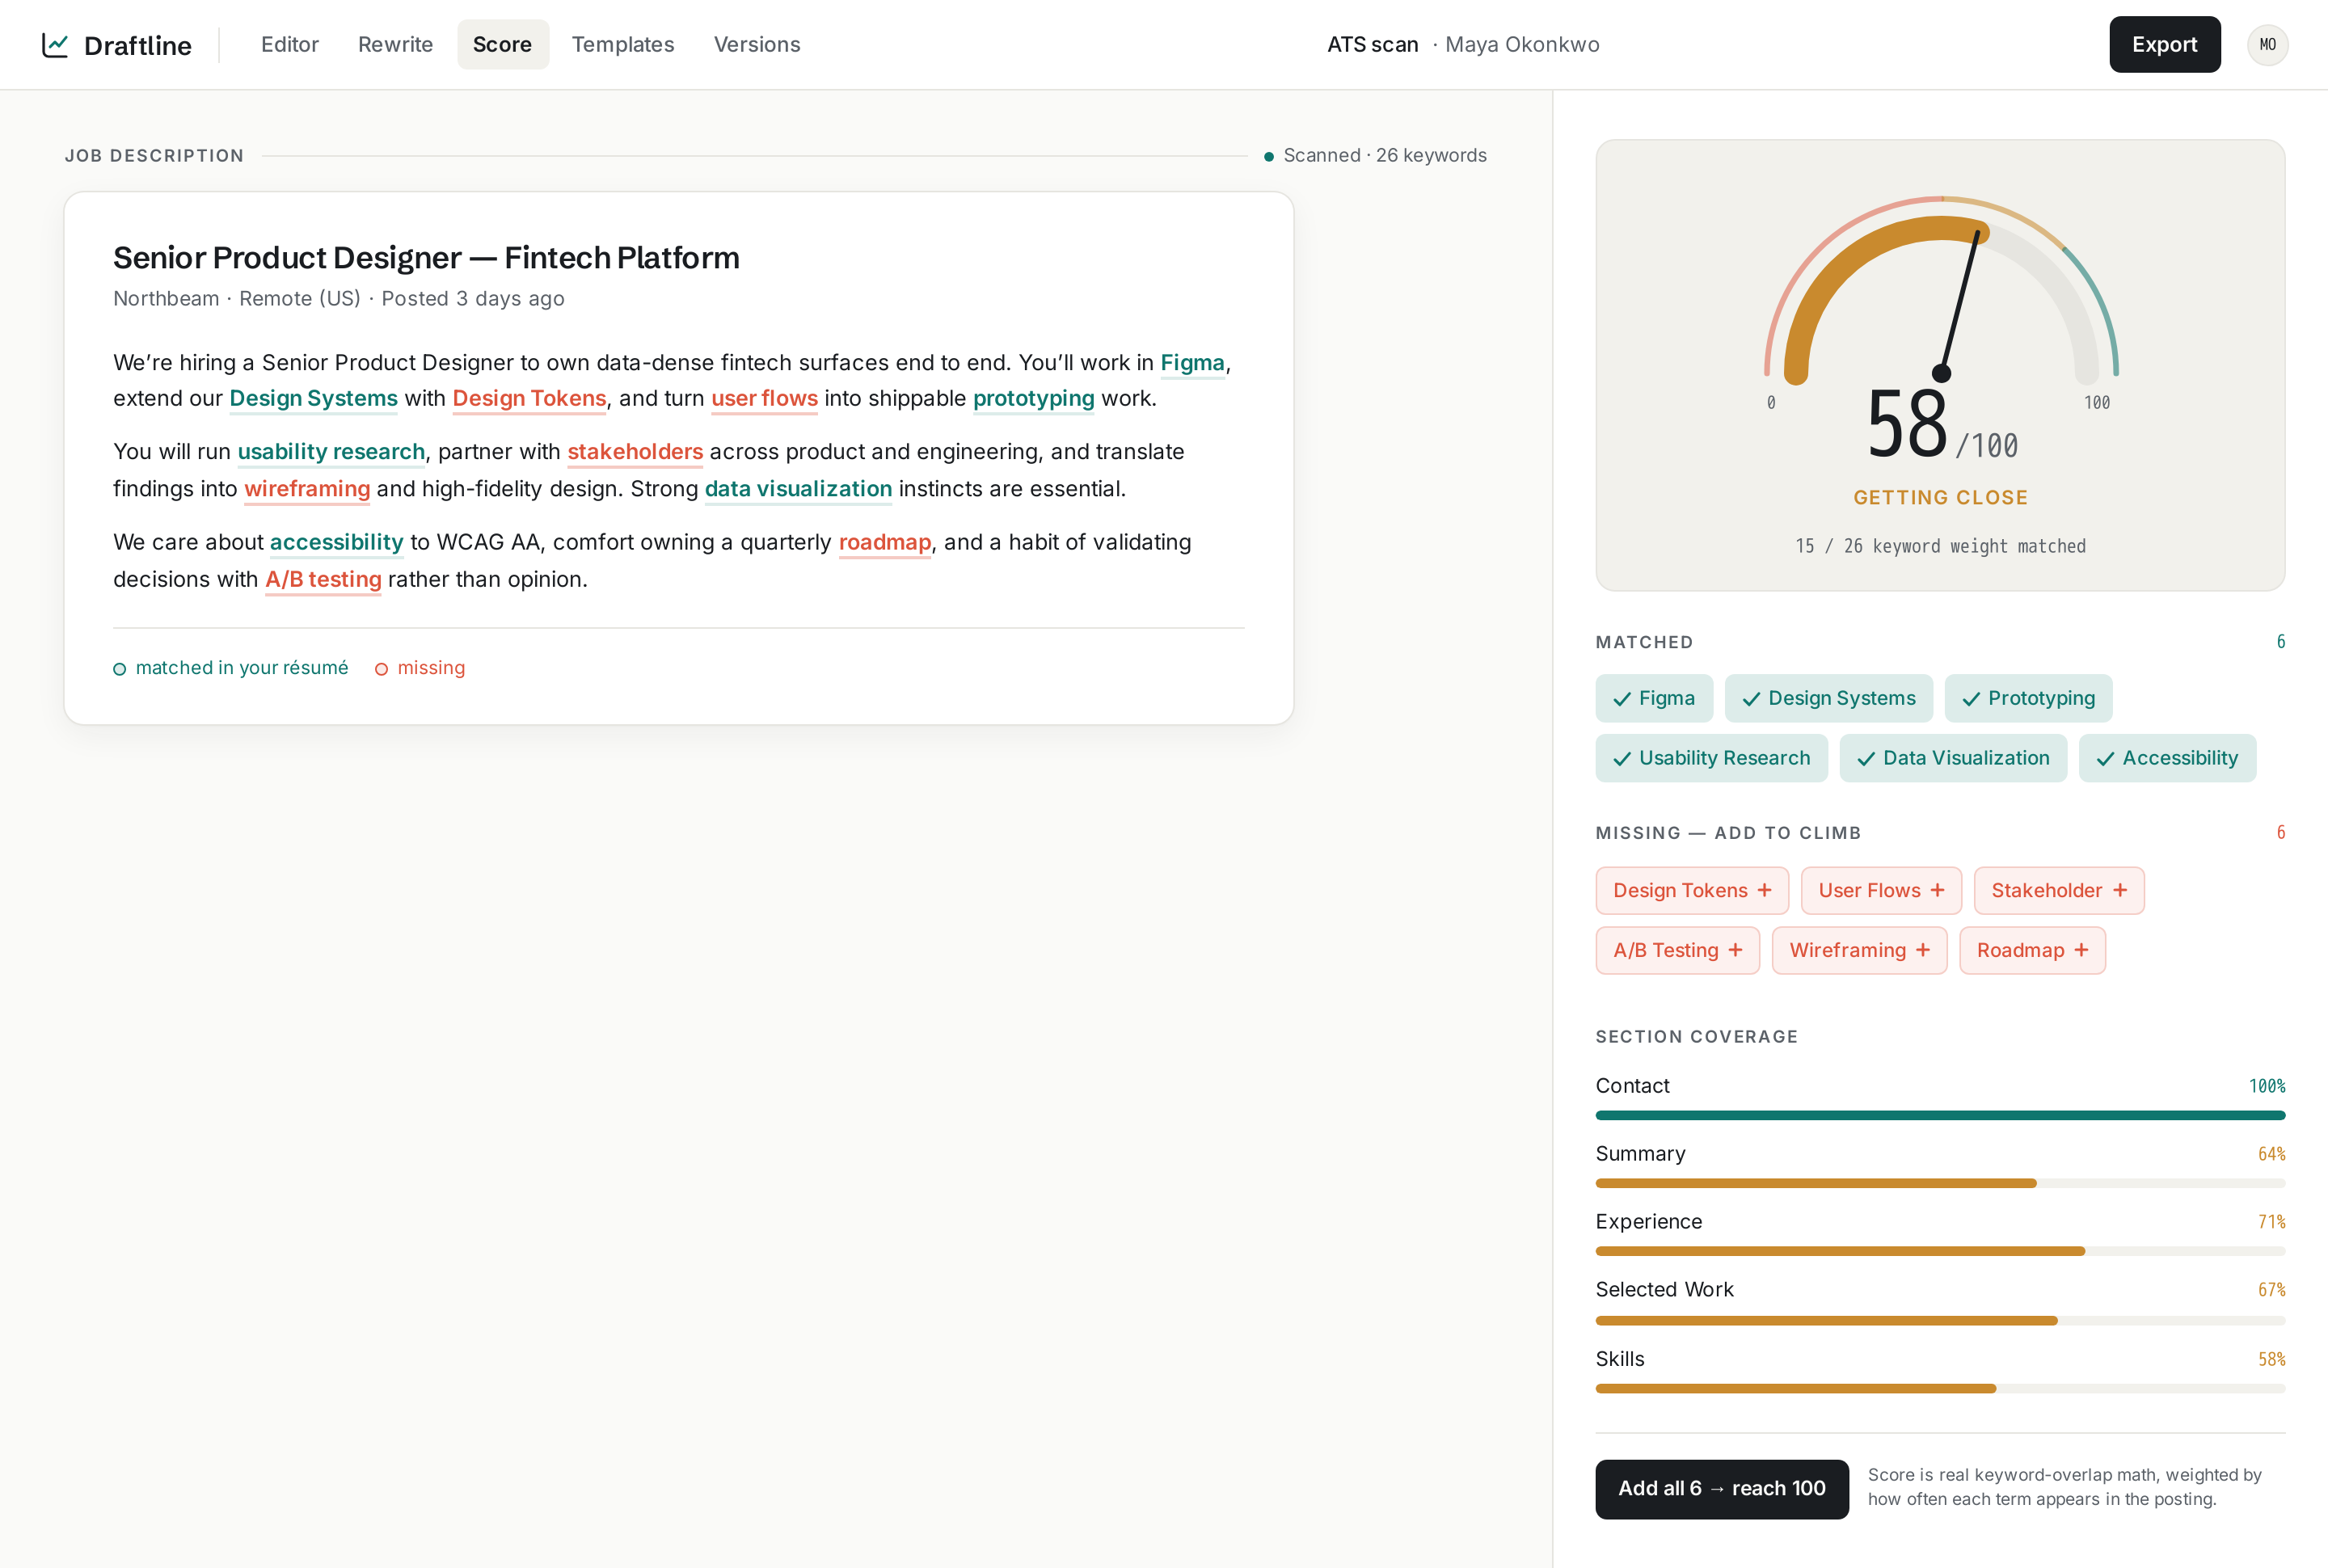Toggle the matched Accessibility keyword chip
This screenshot has width=2328, height=1568.
coord(2167,758)
